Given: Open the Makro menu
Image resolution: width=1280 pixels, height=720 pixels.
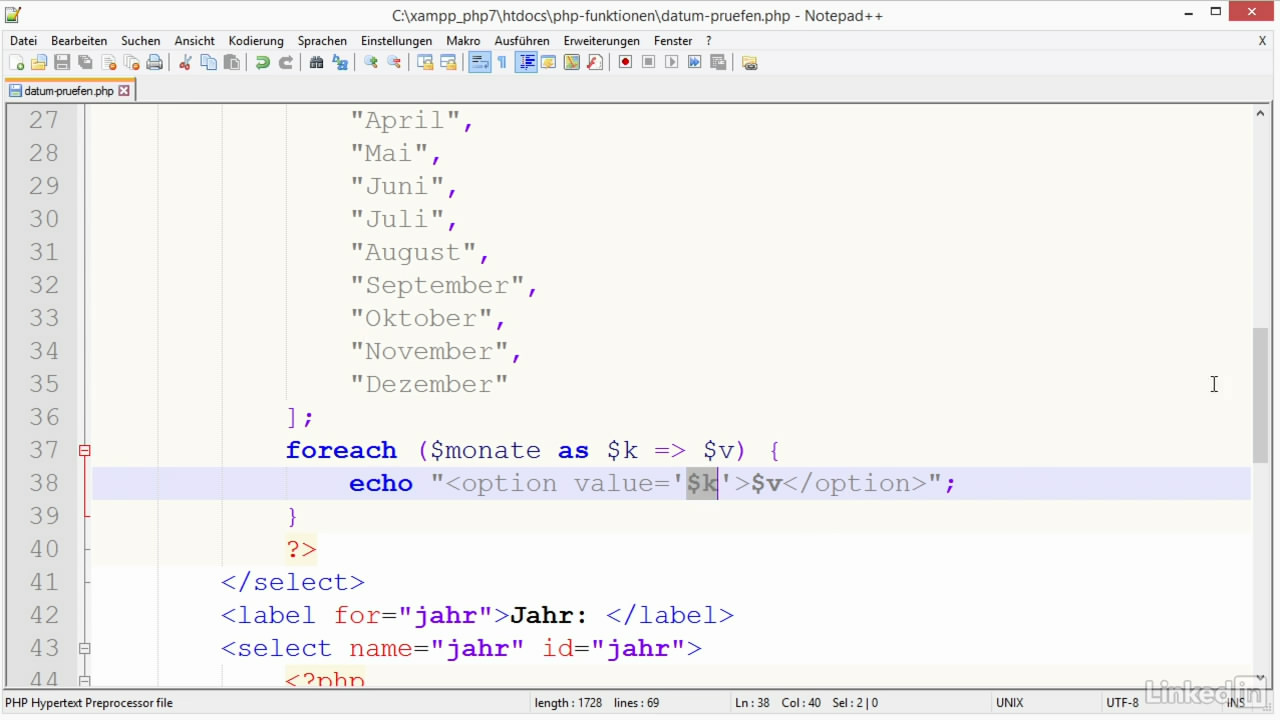Looking at the screenshot, I should coord(463,41).
